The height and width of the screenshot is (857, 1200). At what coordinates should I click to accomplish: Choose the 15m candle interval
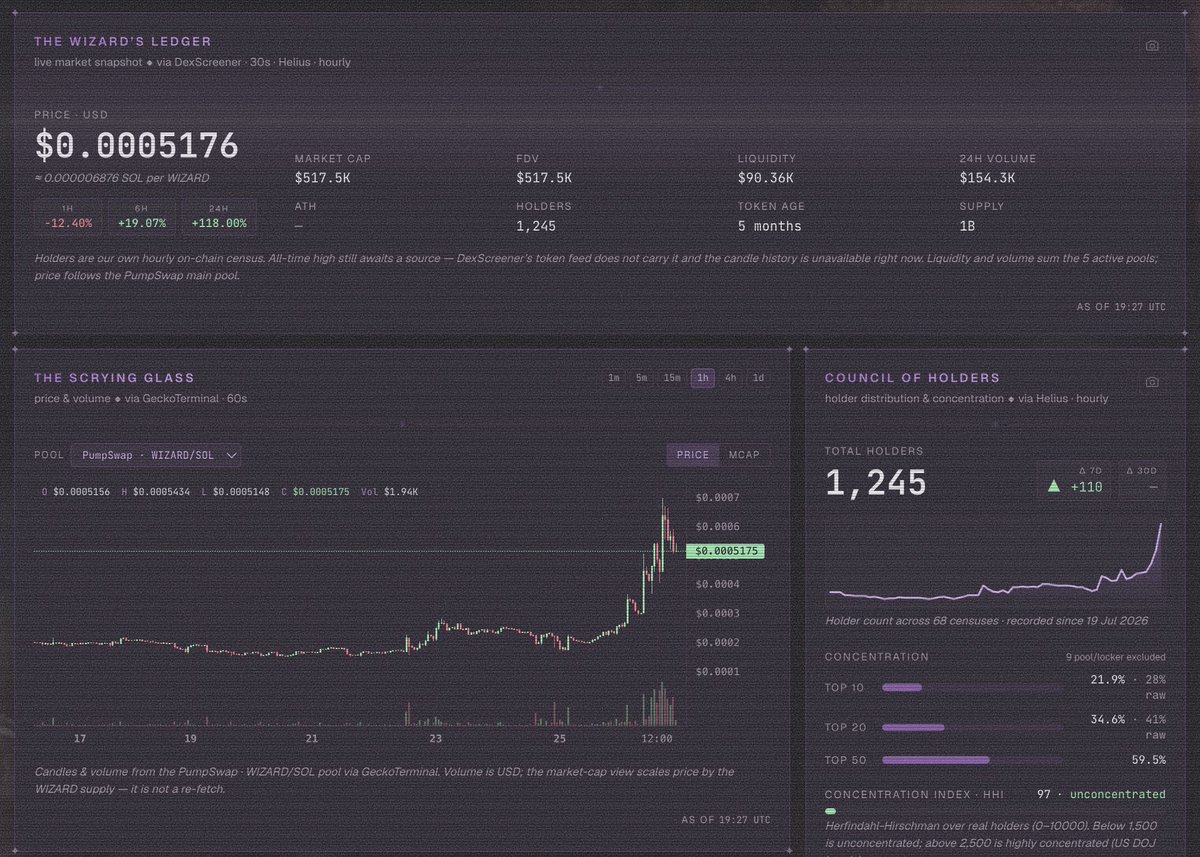672,378
